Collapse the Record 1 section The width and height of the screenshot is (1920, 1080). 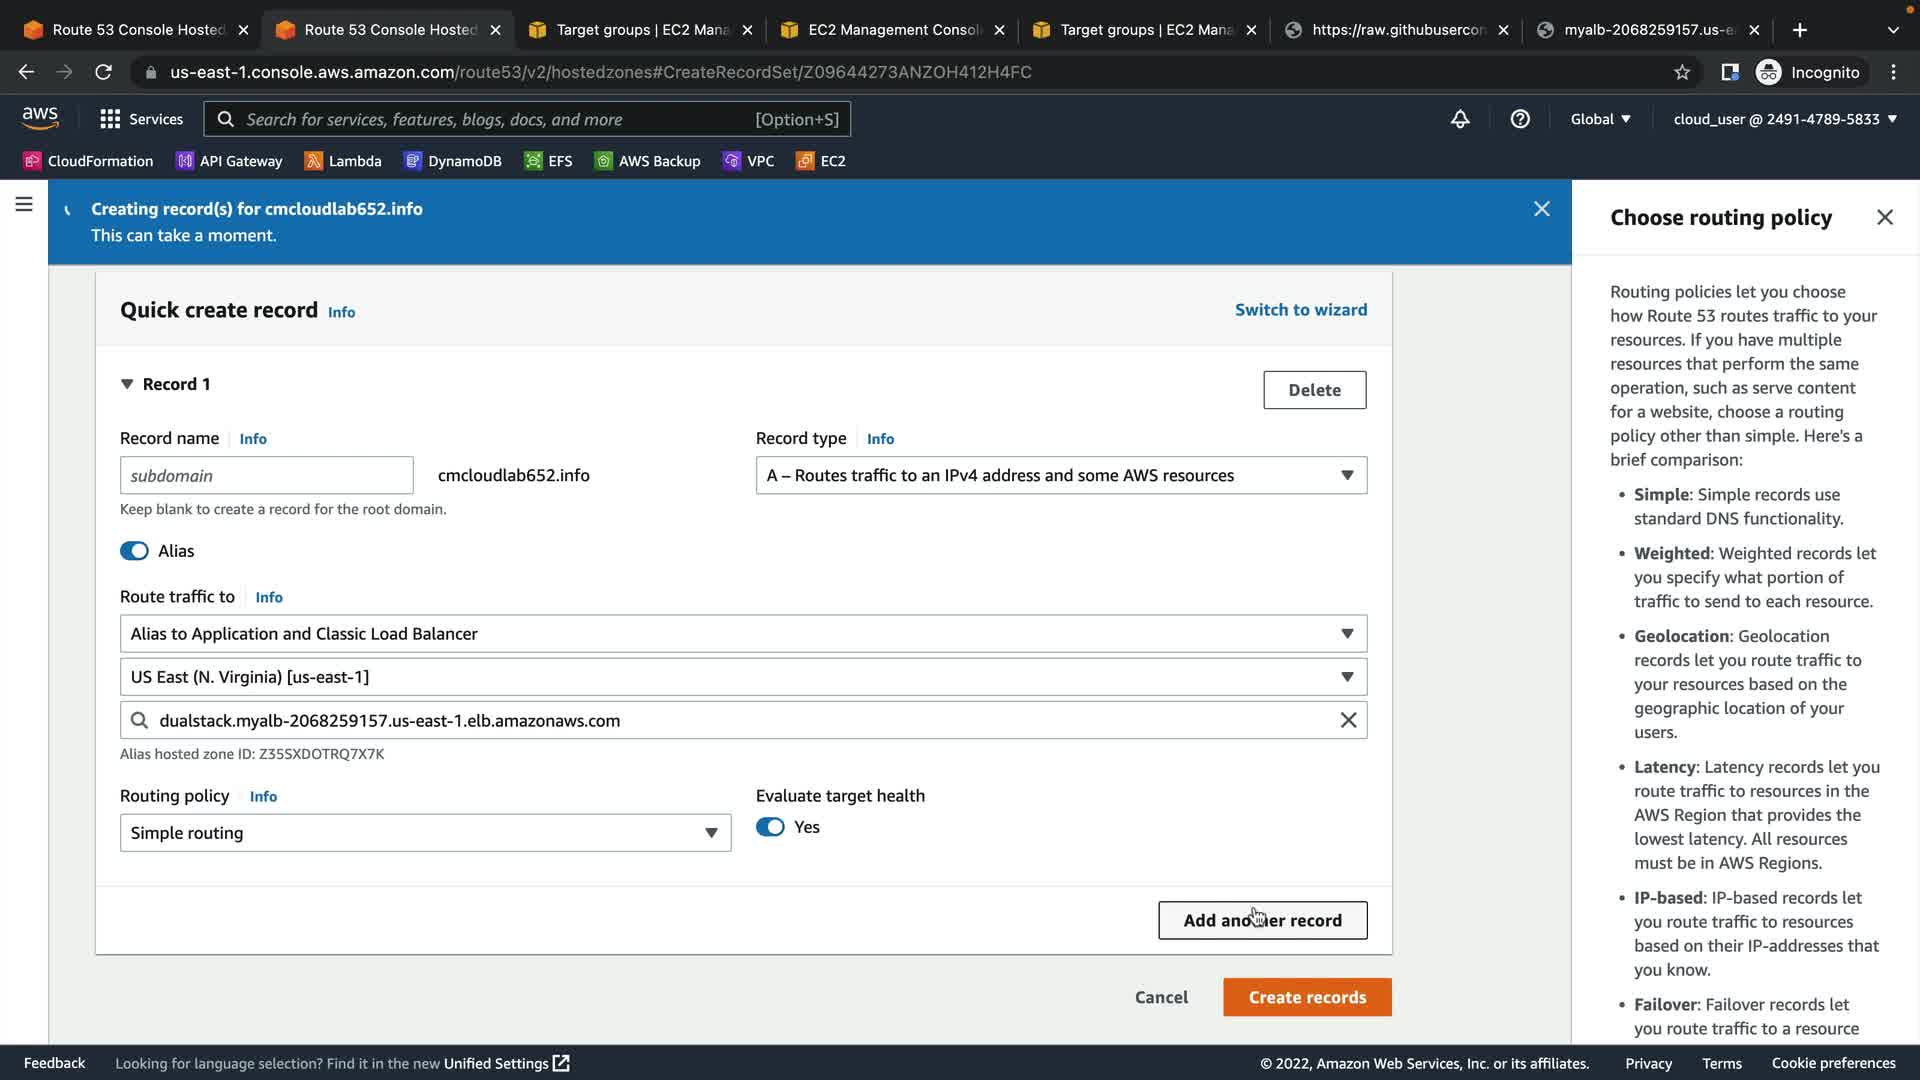[x=127, y=384]
